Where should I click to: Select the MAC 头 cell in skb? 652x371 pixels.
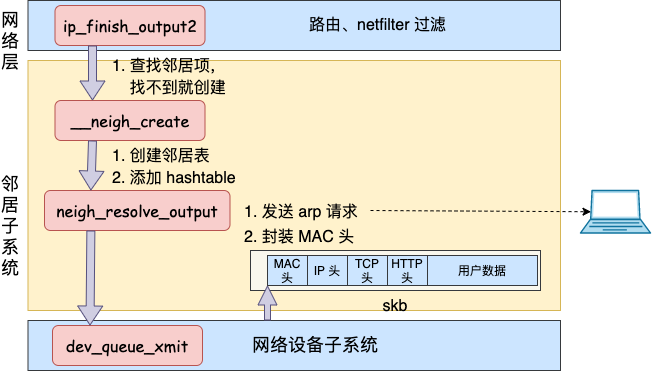(287, 270)
